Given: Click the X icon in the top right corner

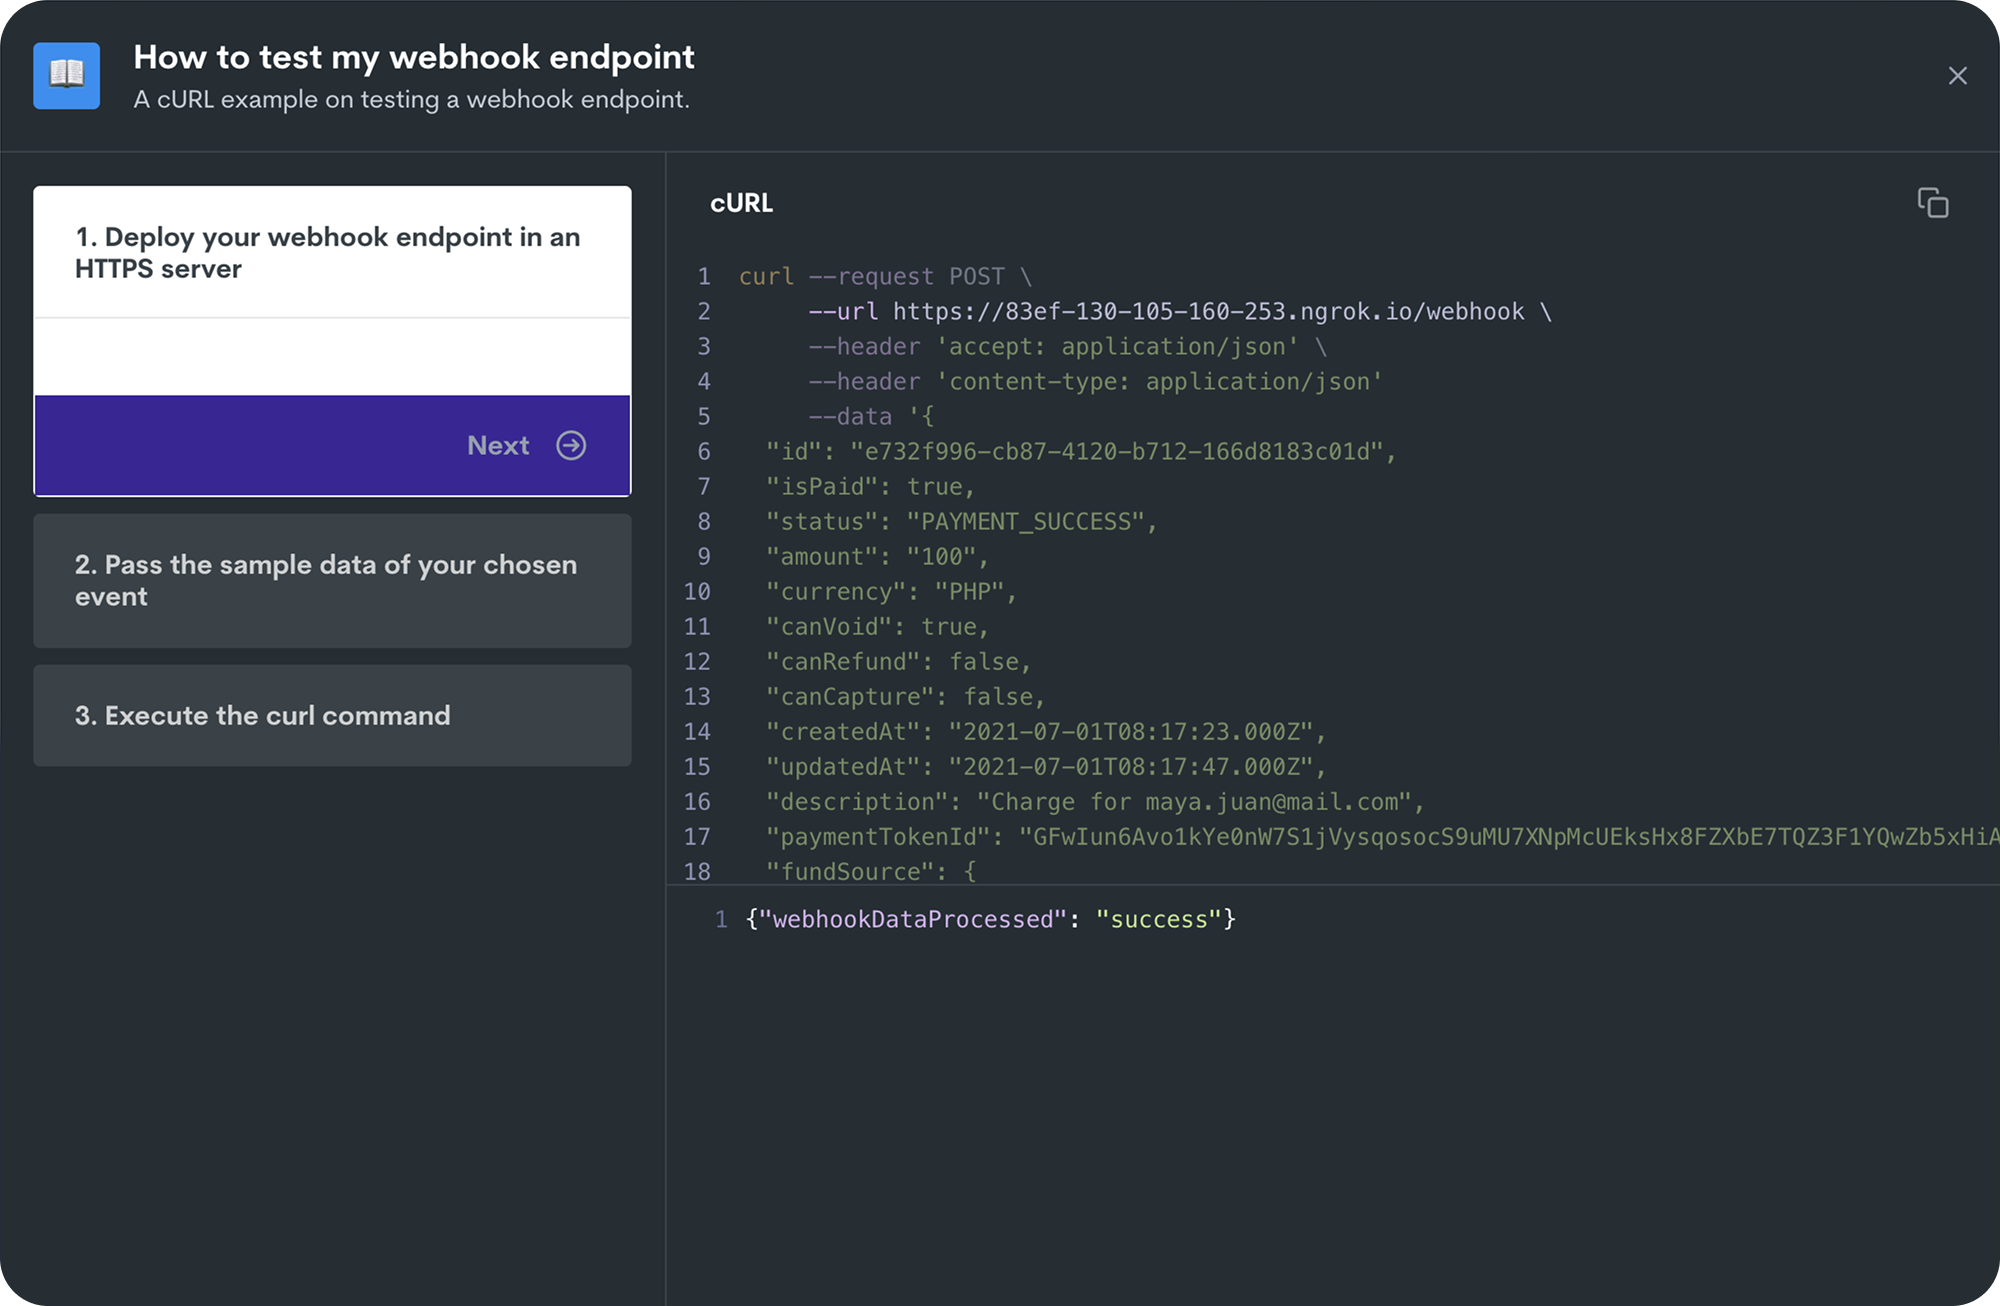Looking at the screenshot, I should coord(1957,76).
